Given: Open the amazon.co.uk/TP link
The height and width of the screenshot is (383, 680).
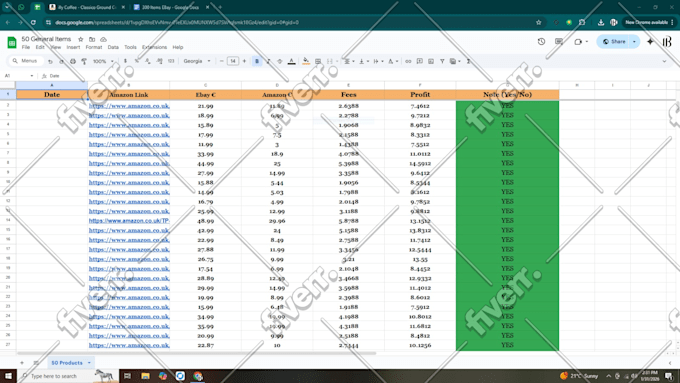Looking at the screenshot, I should pos(129,221).
